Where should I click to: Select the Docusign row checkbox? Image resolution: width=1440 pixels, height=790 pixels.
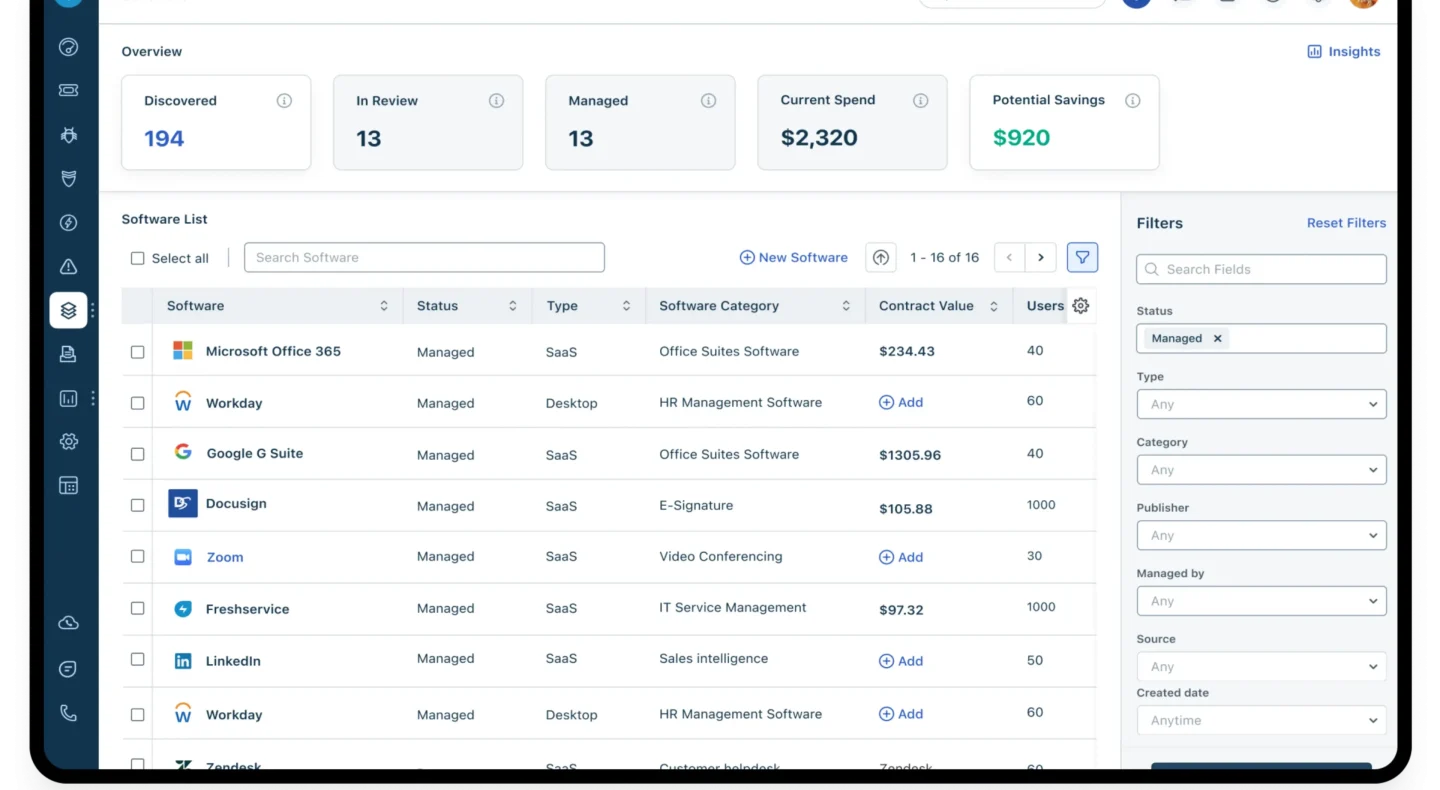138,506
